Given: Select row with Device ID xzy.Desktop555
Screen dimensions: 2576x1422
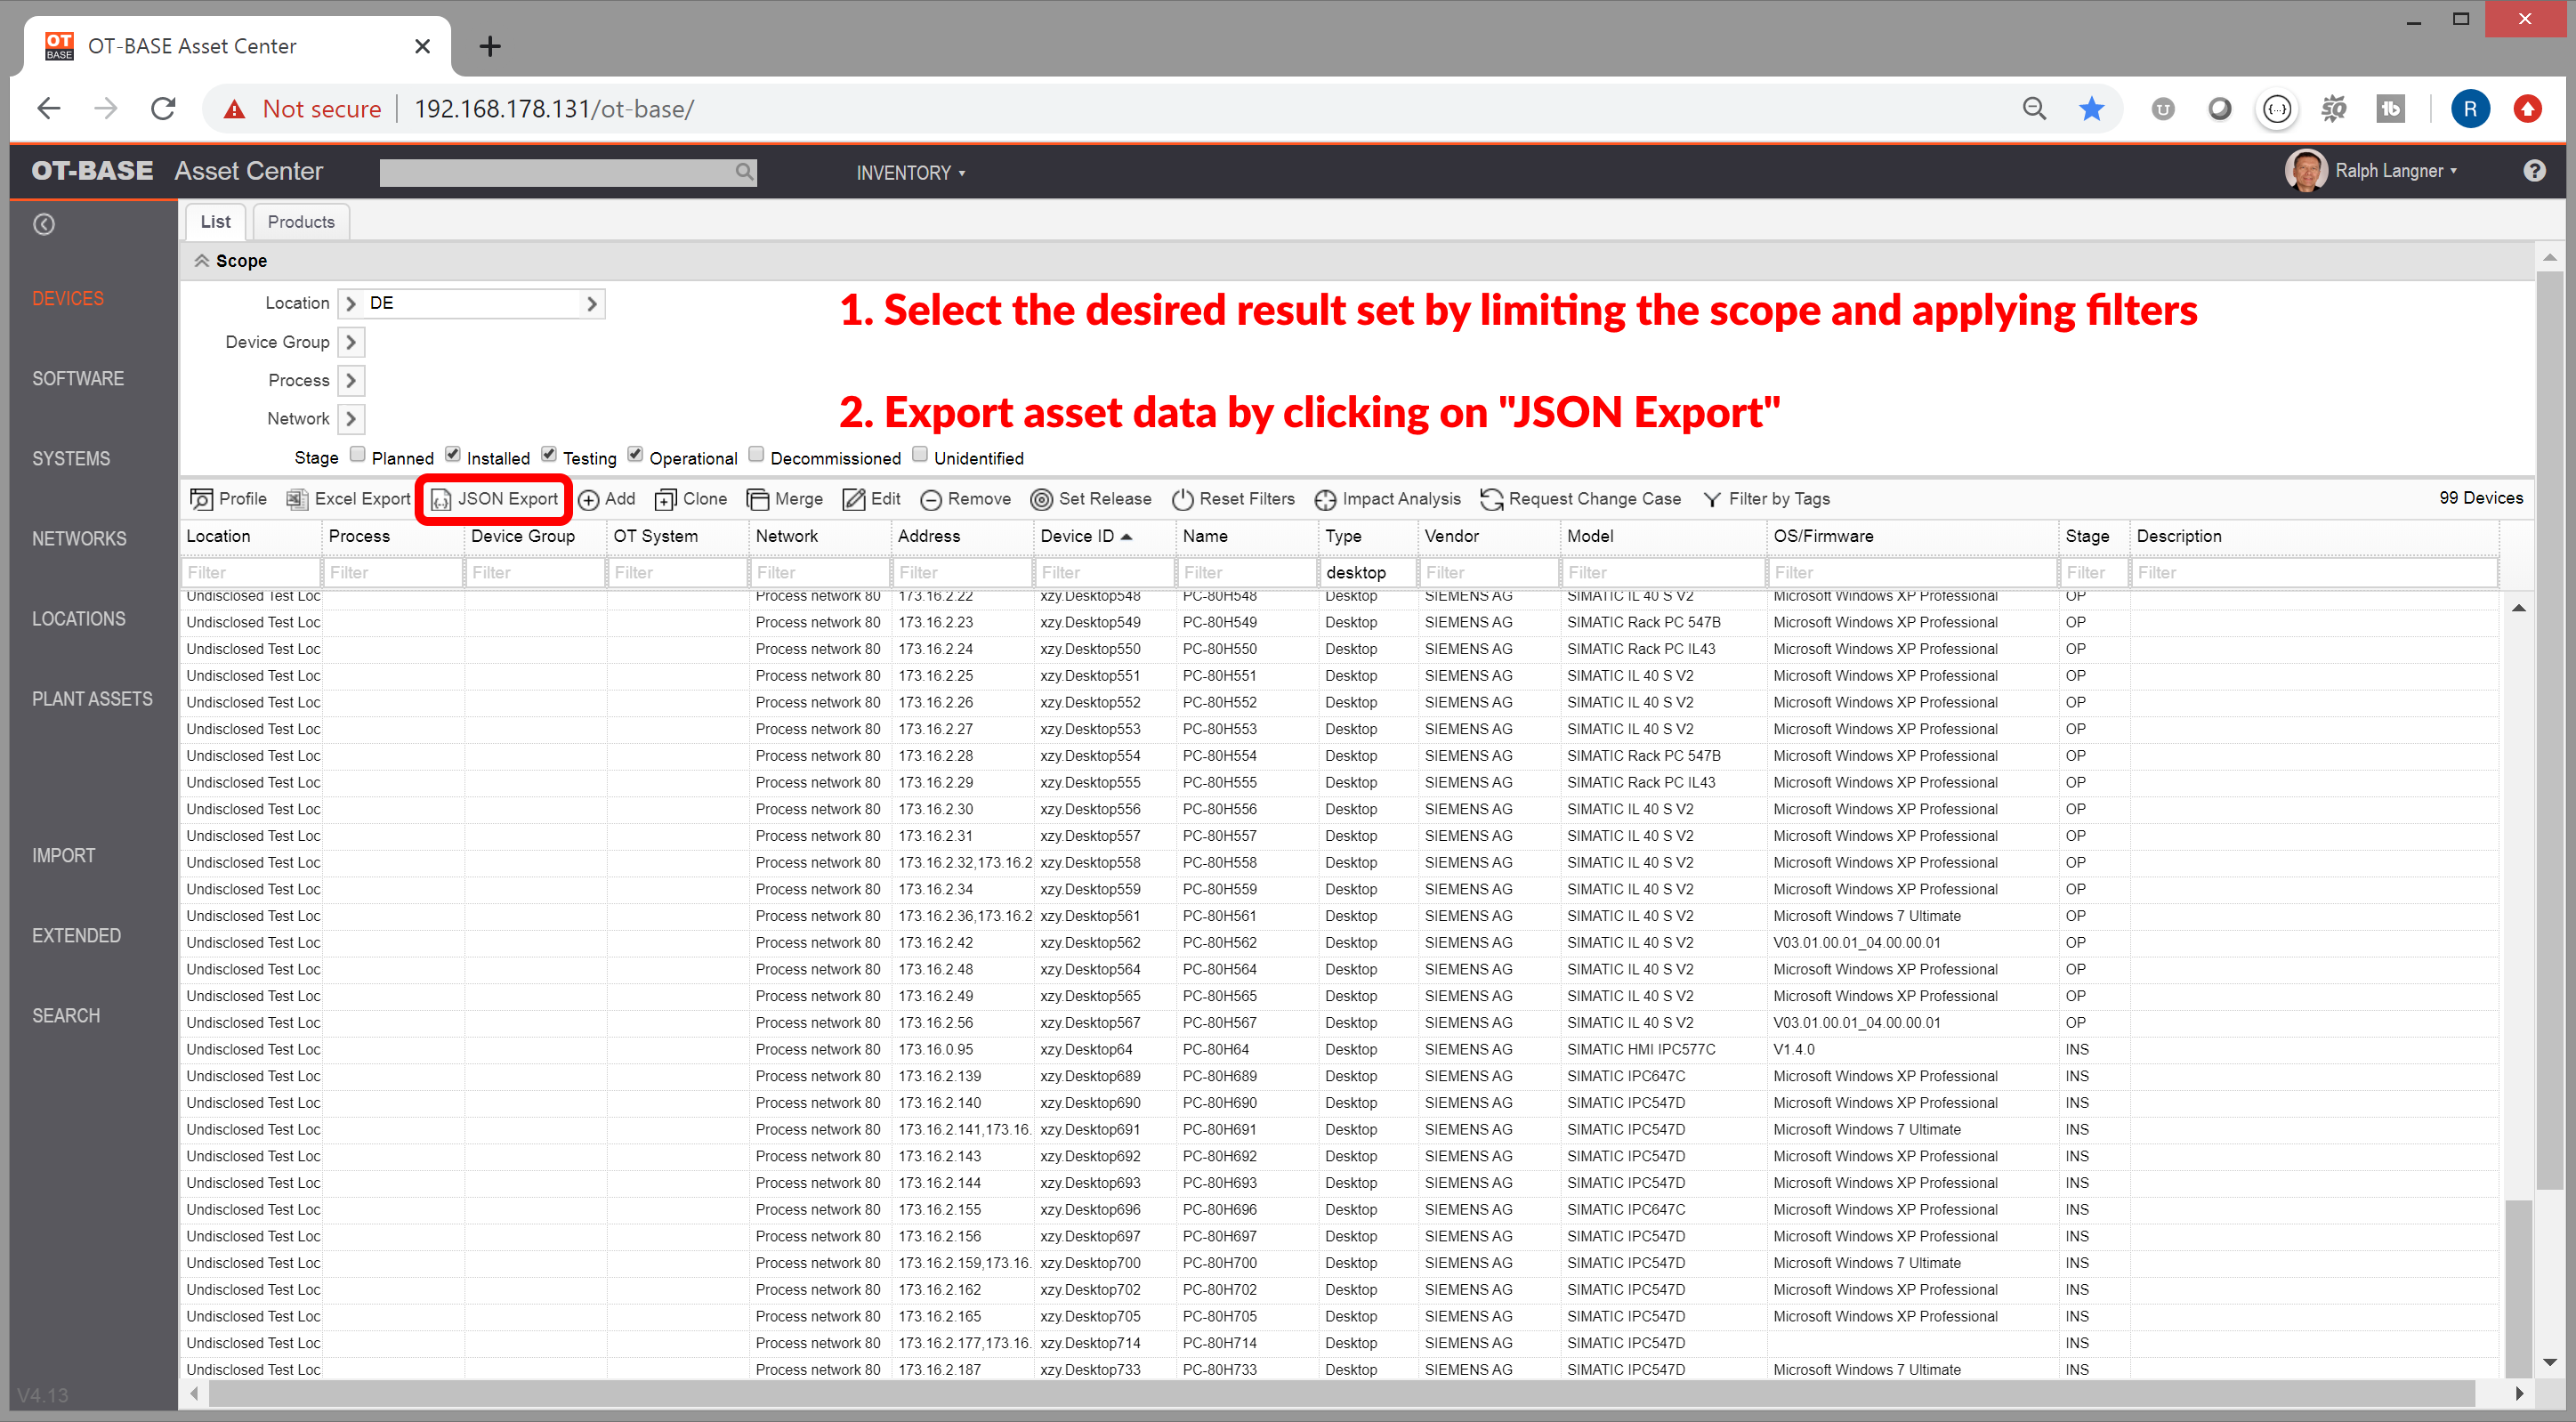Looking at the screenshot, I should (x=1339, y=783).
